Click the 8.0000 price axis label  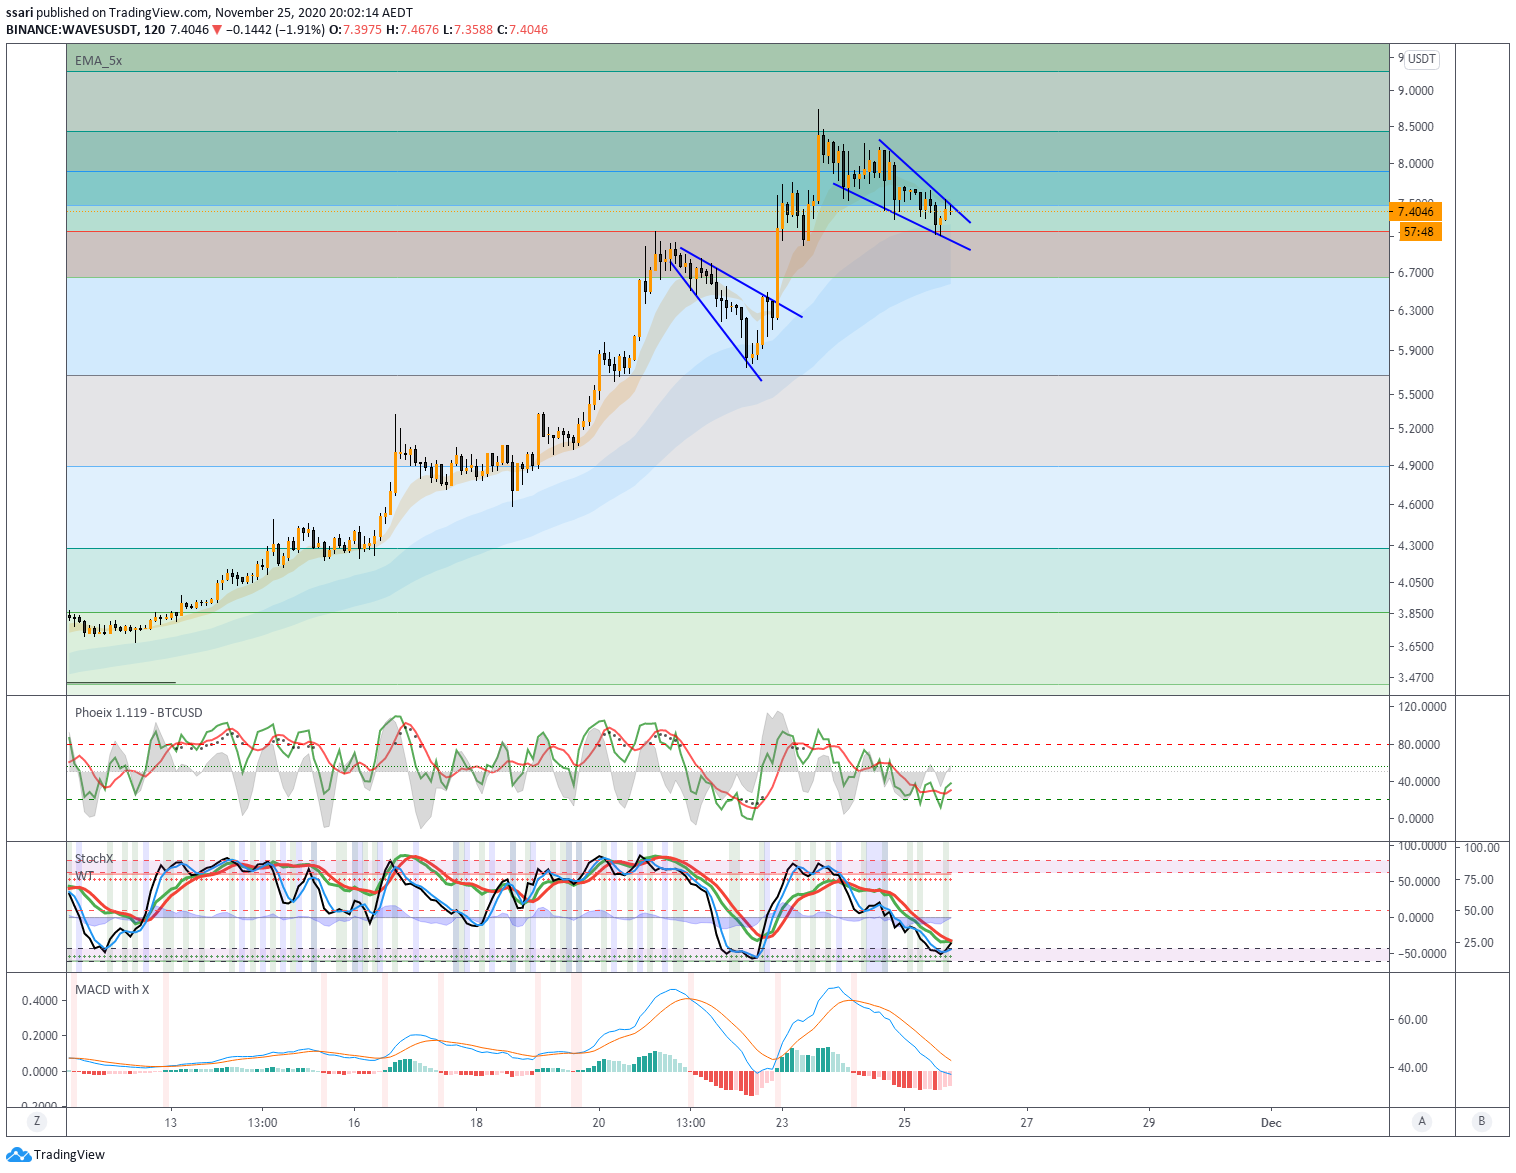pos(1416,164)
